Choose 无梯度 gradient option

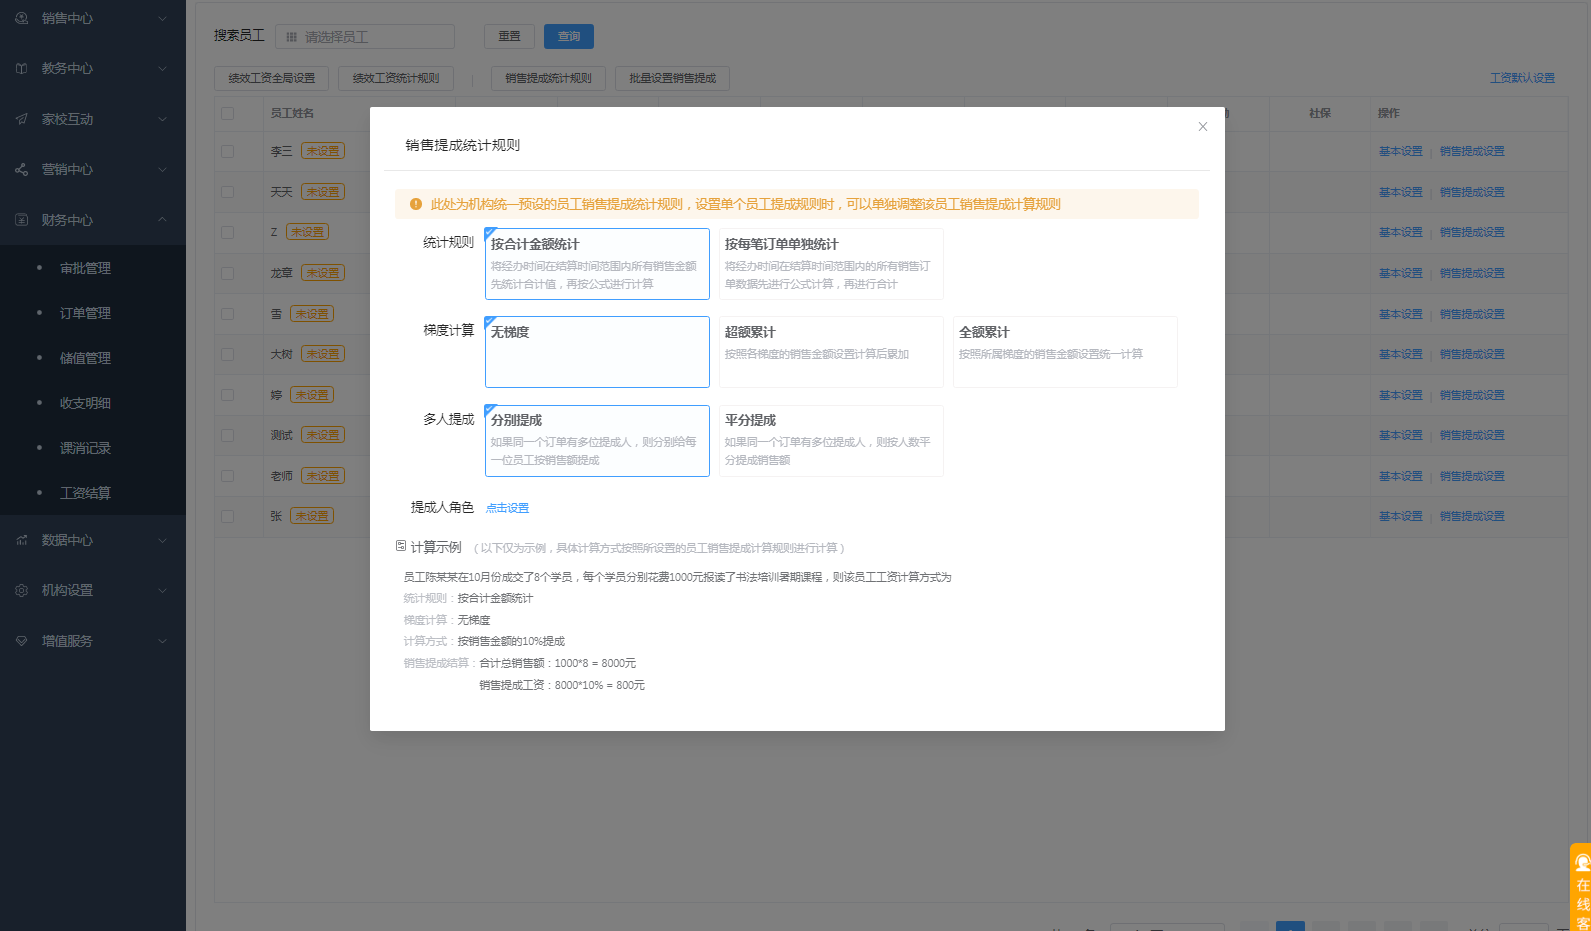tap(597, 352)
